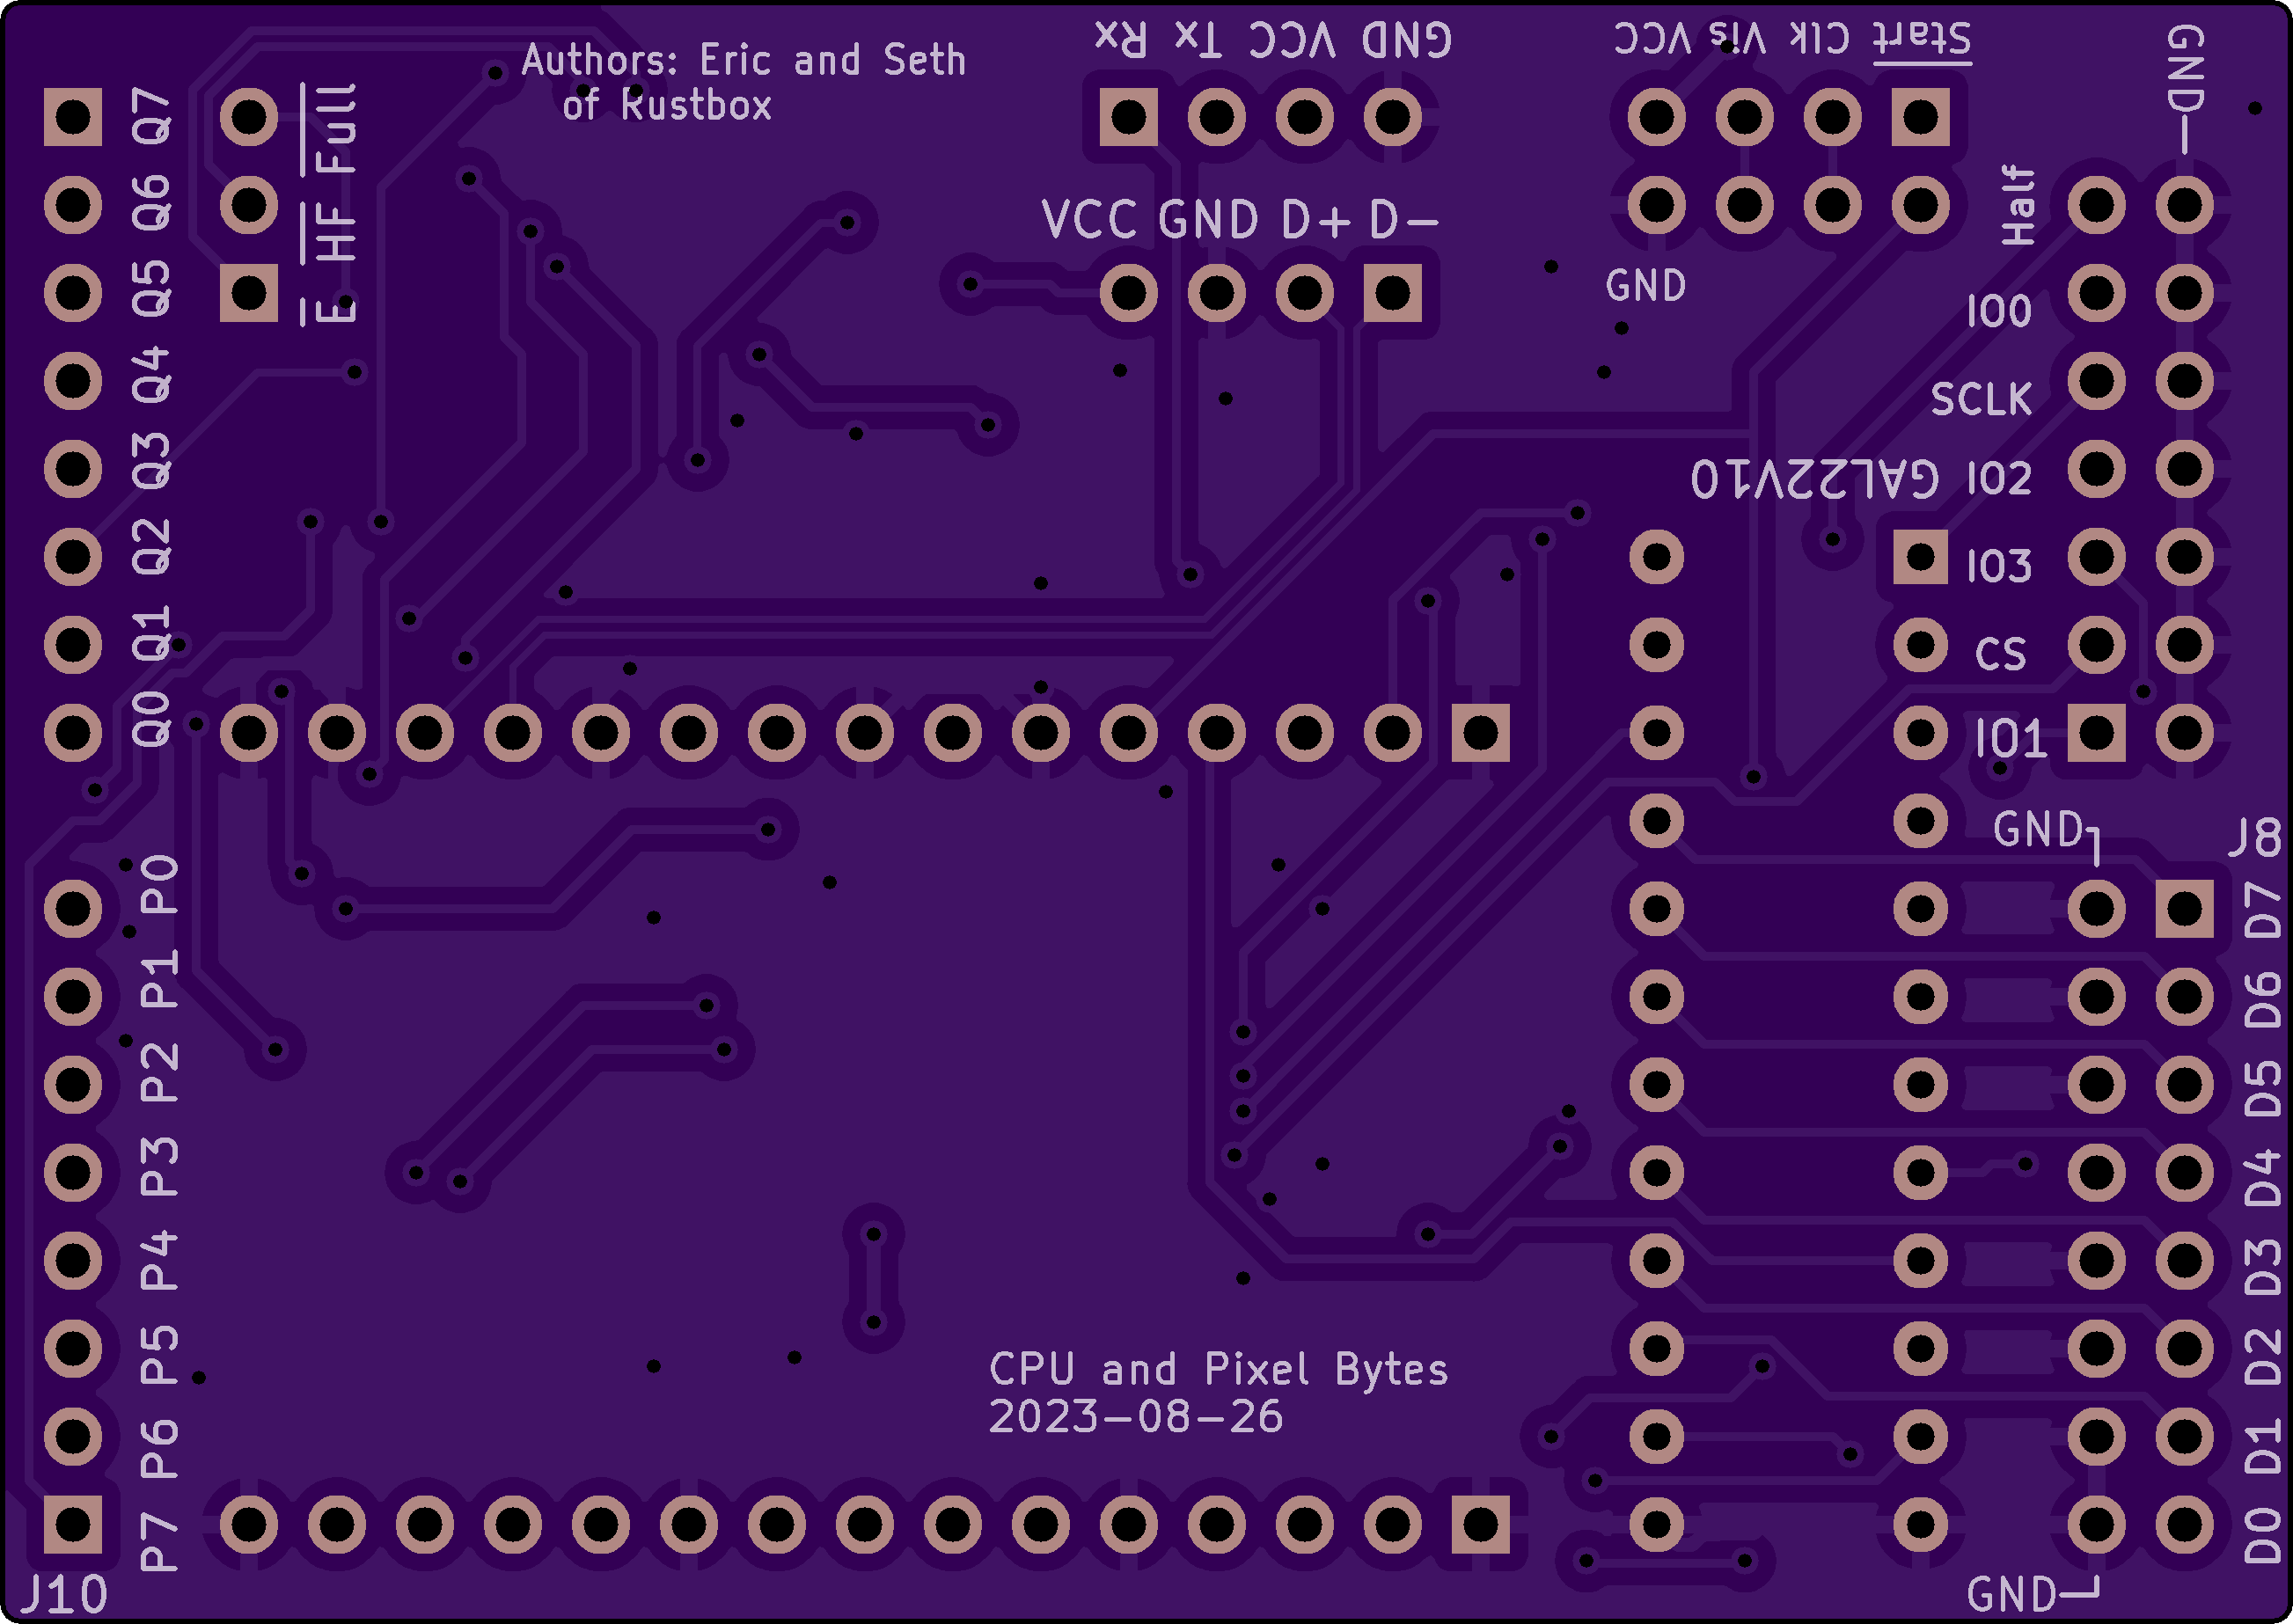Click the 'P3' pin label
Screen dimensions: 2293x1624
tap(159, 1167)
